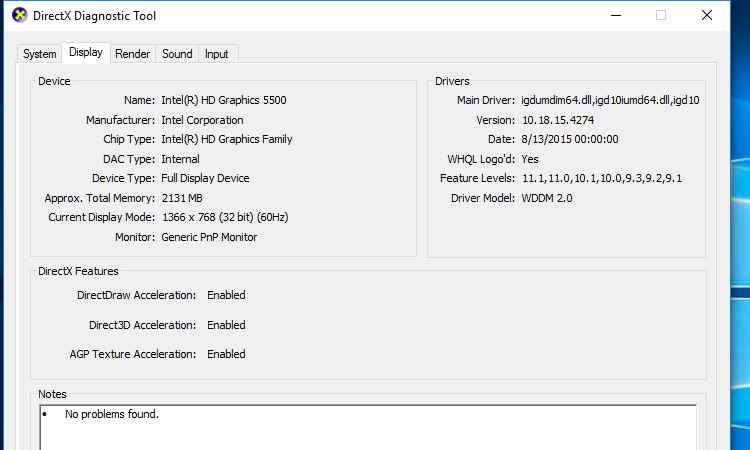Viewport: 750px width, 450px height.
Task: Click total memory value '2131 MB'
Action: [x=182, y=198]
